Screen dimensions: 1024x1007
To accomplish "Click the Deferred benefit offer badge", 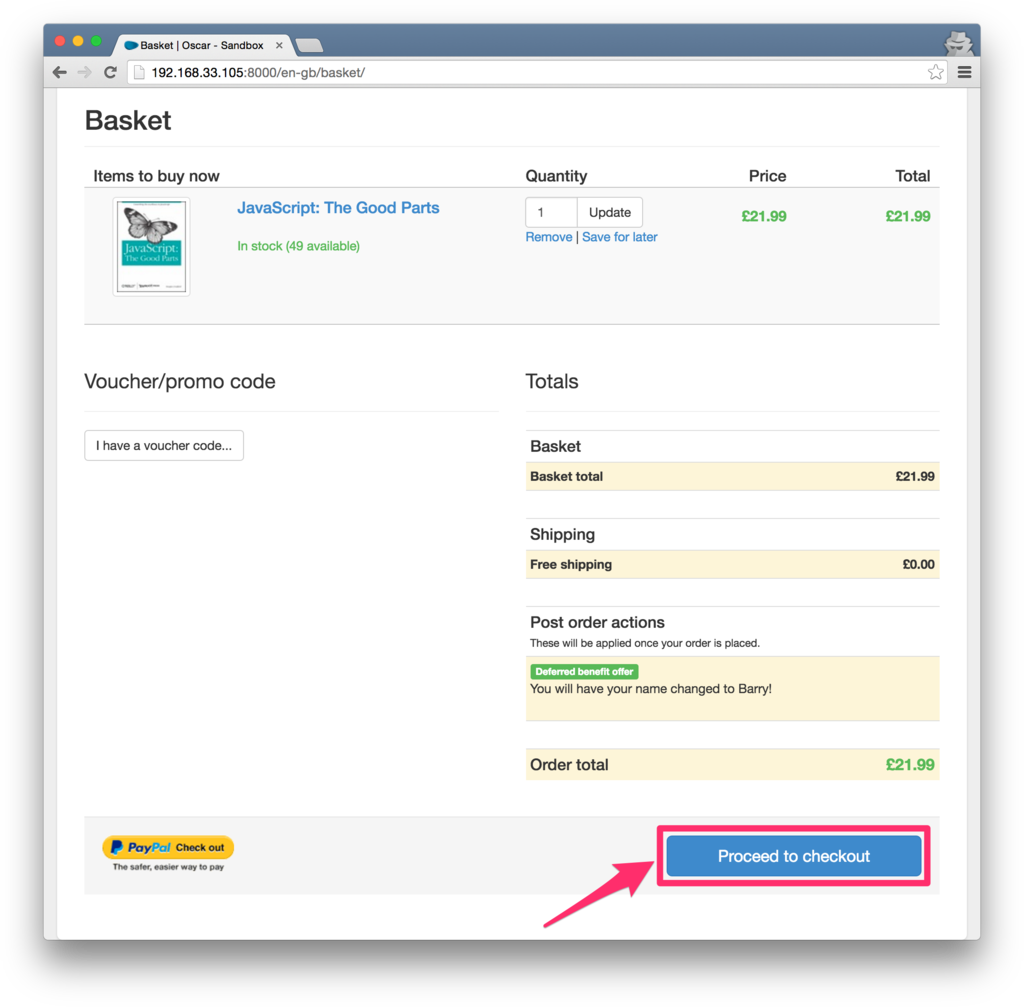I will pyautogui.click(x=584, y=671).
